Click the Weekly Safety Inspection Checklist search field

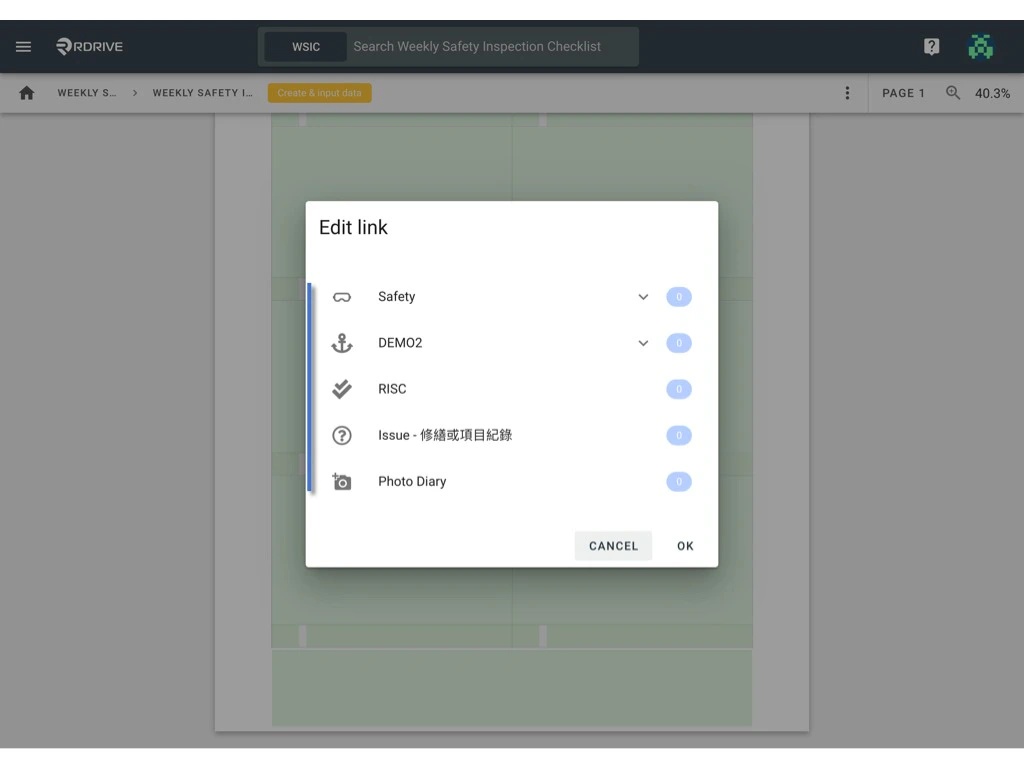(490, 46)
